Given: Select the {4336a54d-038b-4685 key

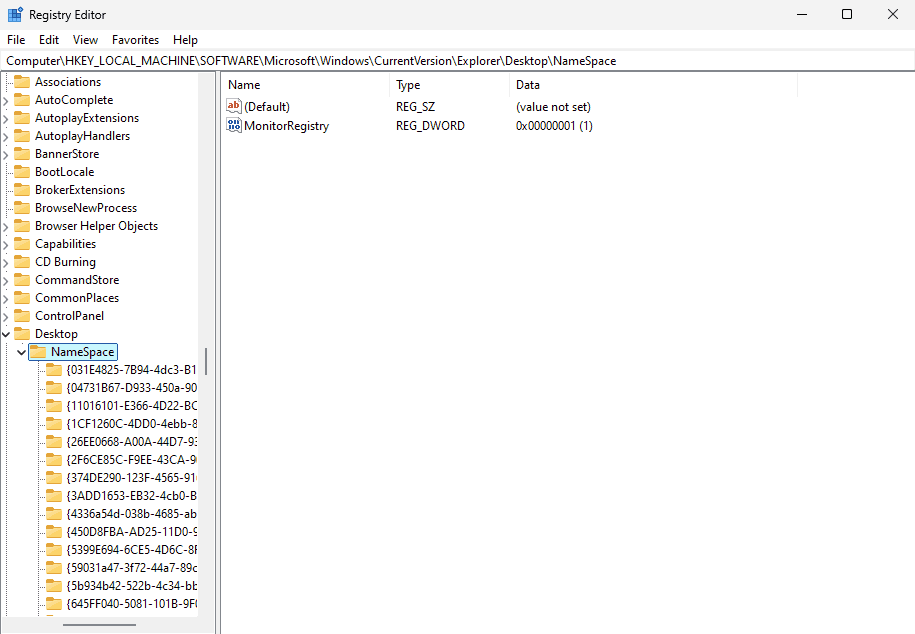Looking at the screenshot, I should pyautogui.click(x=132, y=514).
